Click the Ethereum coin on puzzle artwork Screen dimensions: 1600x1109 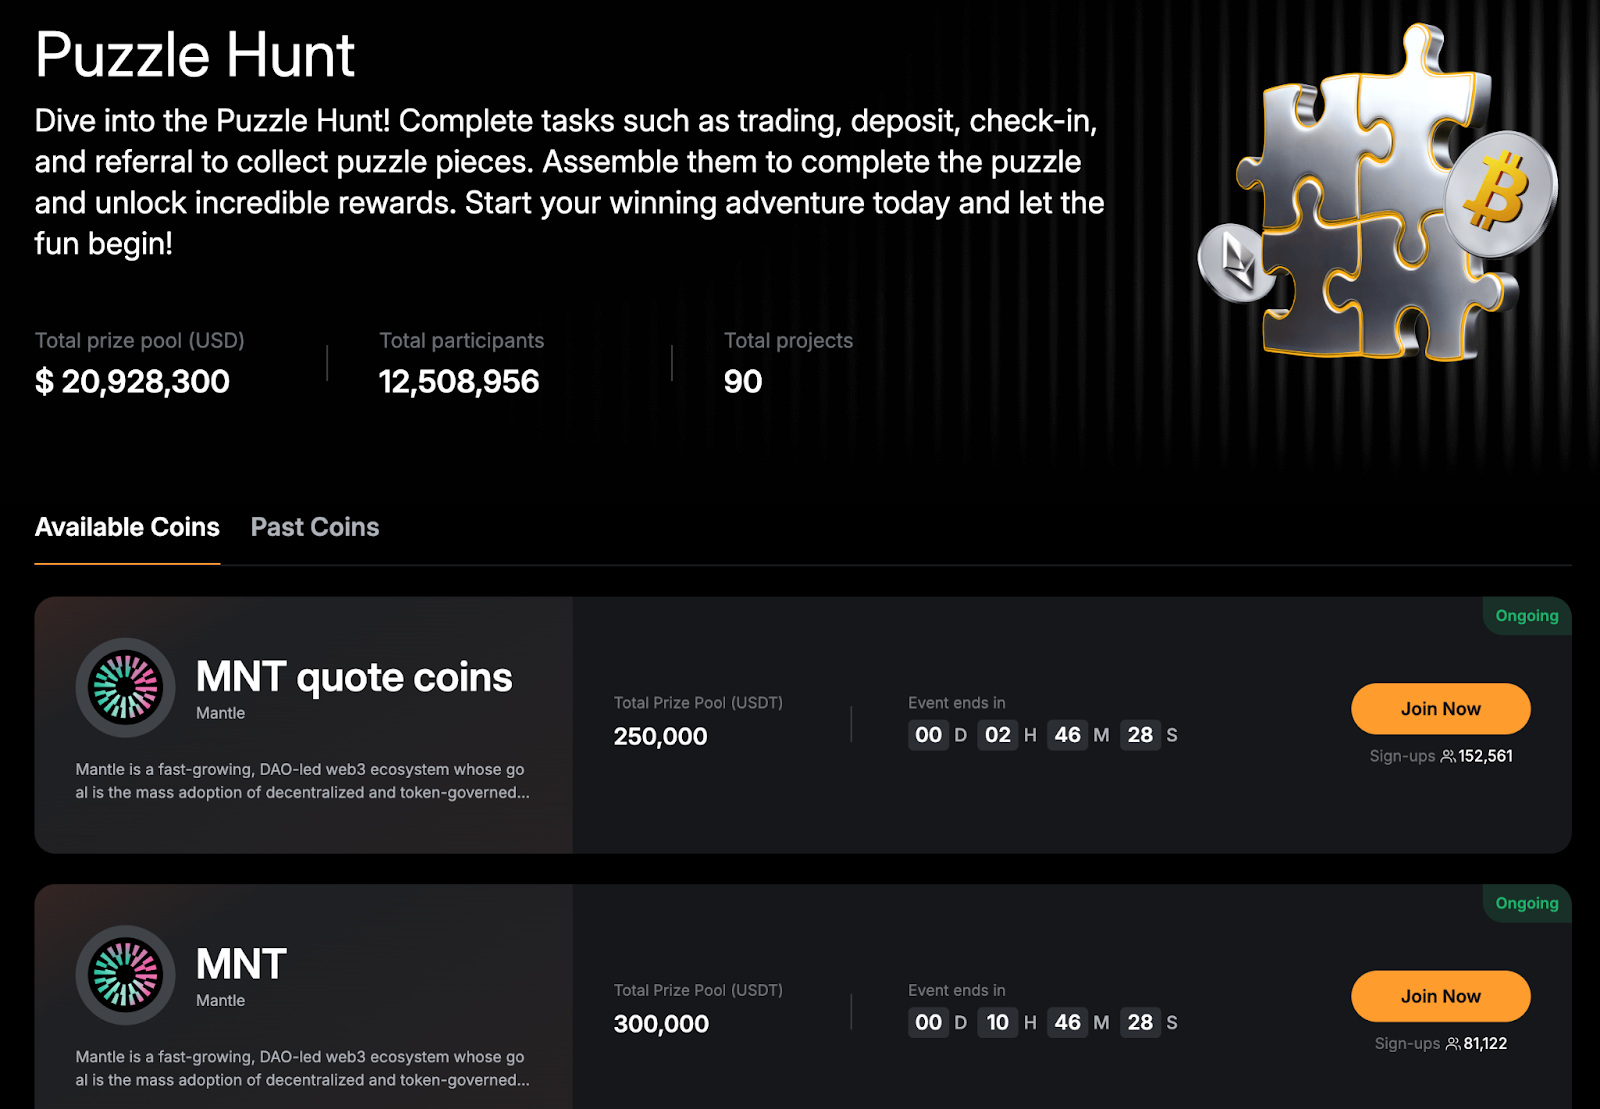pos(1237,262)
